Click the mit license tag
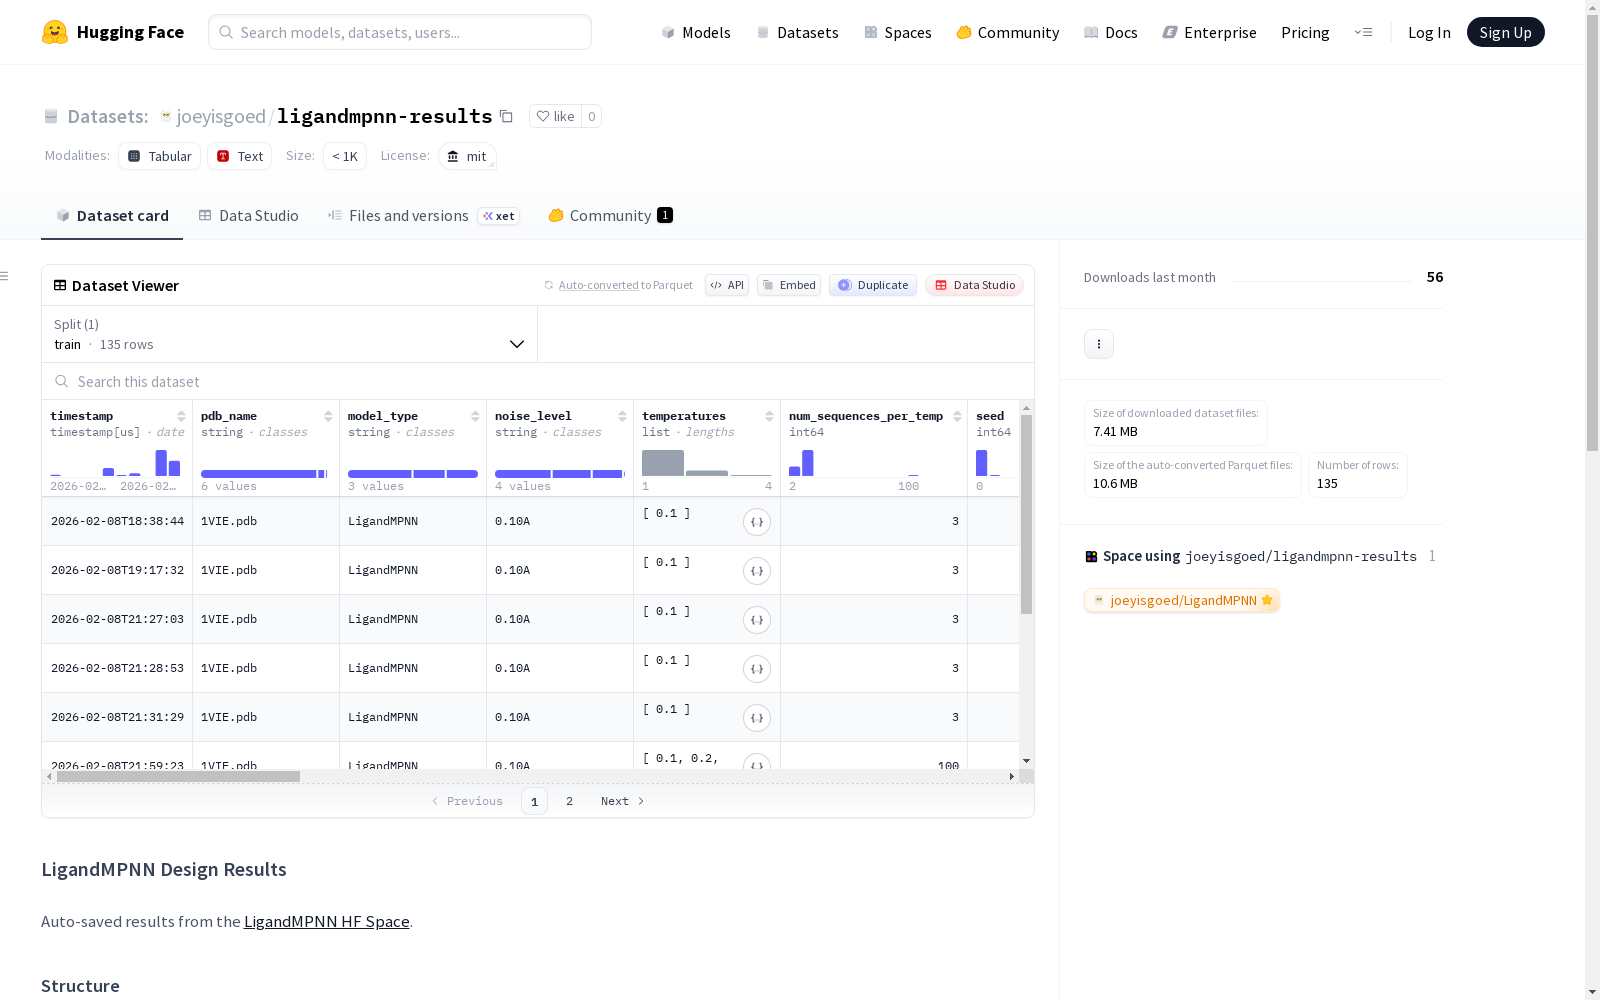 (467, 156)
